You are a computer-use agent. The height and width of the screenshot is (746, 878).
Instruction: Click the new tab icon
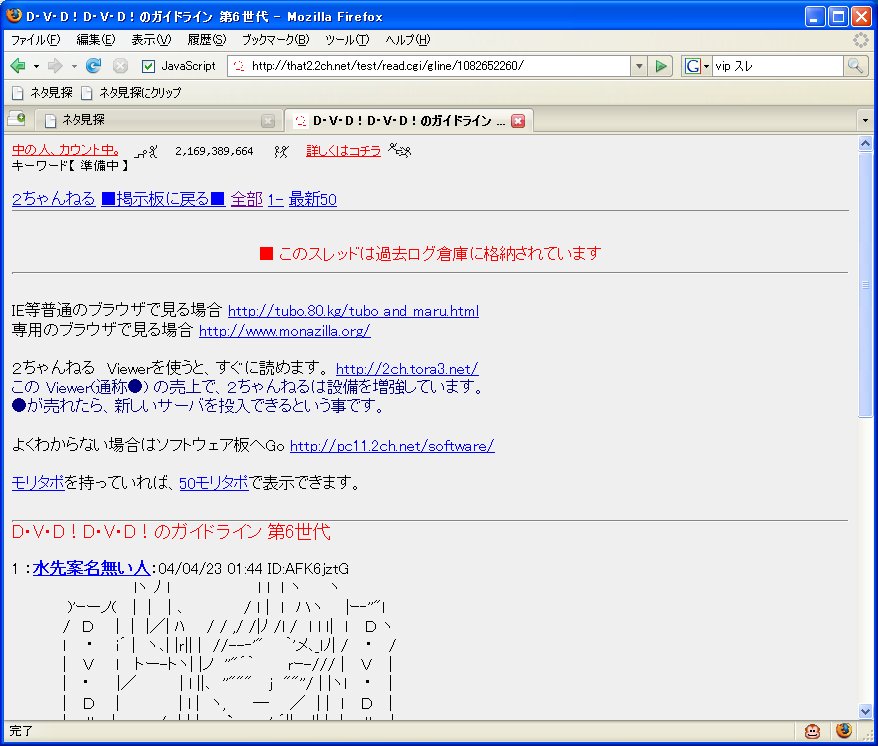tap(17, 118)
